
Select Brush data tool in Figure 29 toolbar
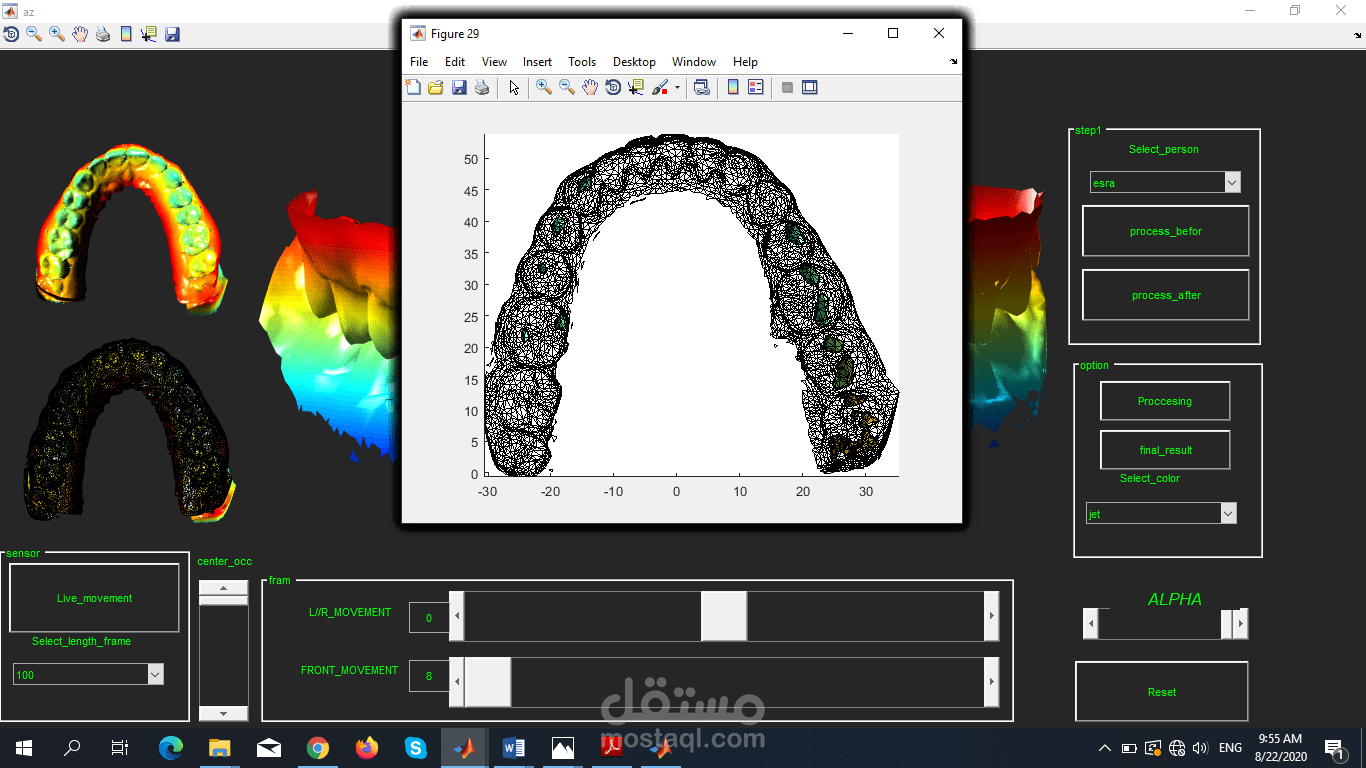tap(660, 88)
